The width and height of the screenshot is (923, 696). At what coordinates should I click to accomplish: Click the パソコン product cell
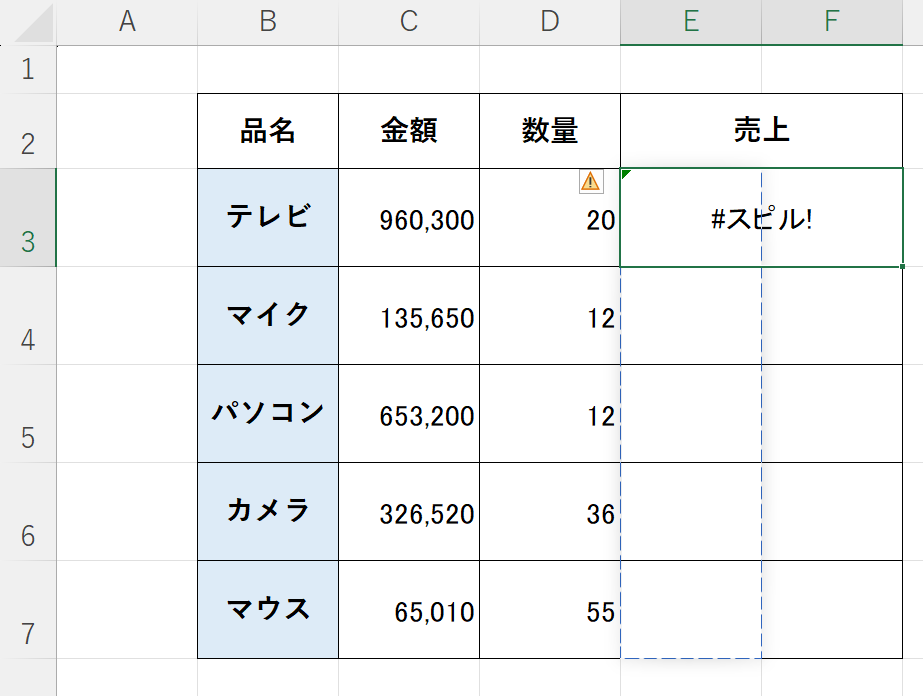268,414
